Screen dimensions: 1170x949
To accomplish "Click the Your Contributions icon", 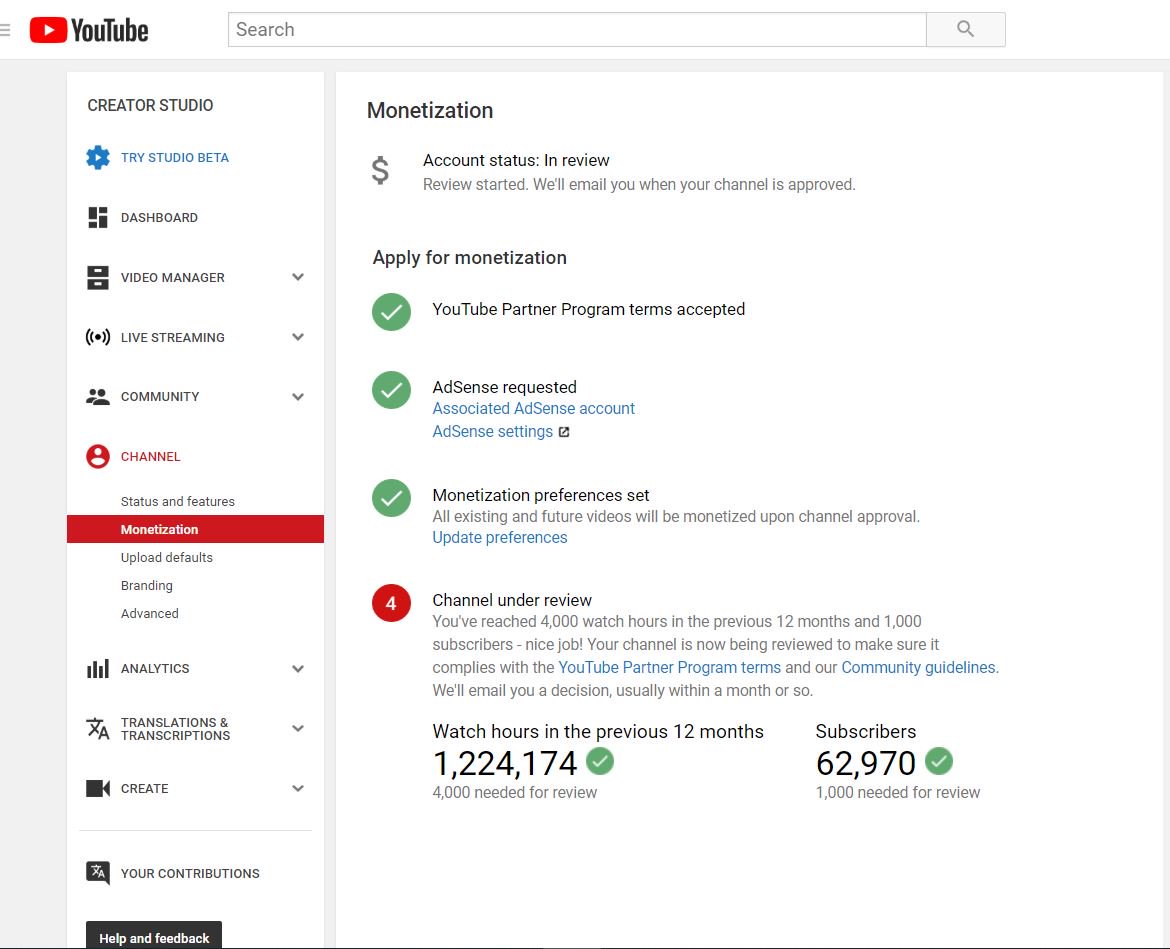I will click(x=98, y=873).
